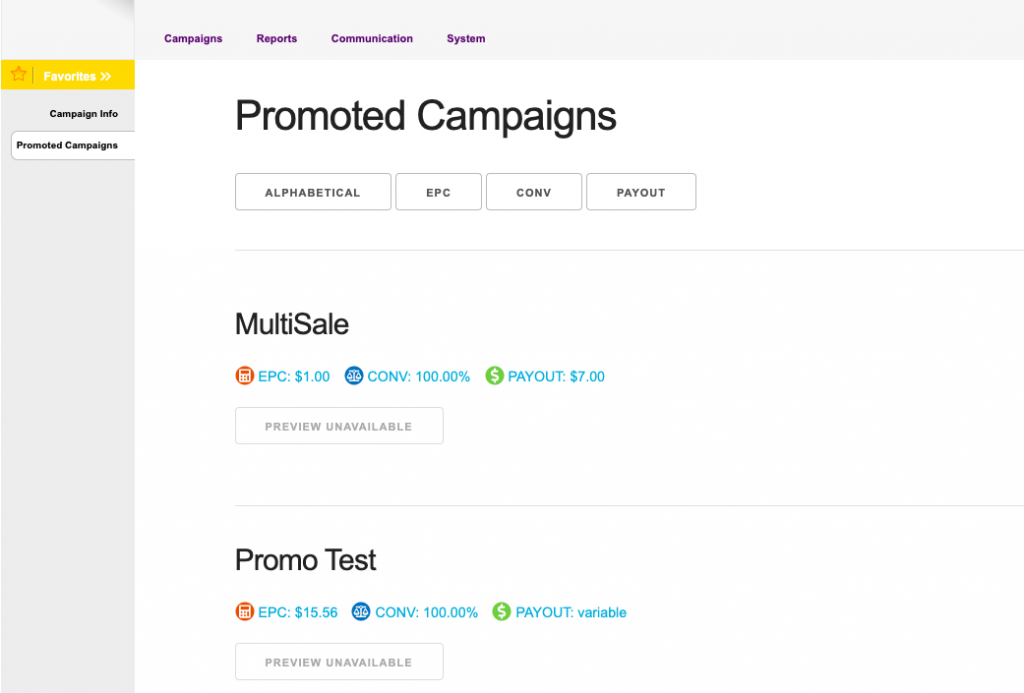Sort campaigns by CONV button
Image resolution: width=1024 pixels, height=693 pixels.
[534, 192]
